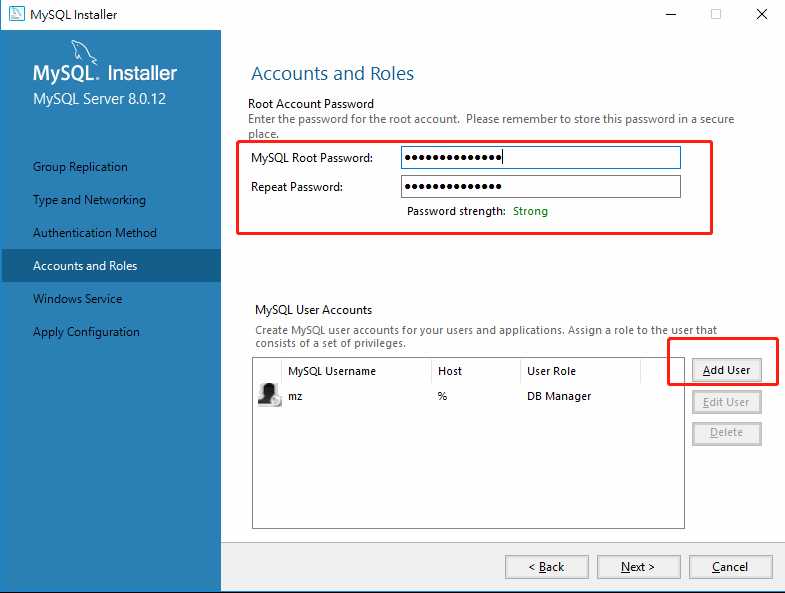Click the MySQL Root Password field
The width and height of the screenshot is (785, 593).
click(540, 158)
